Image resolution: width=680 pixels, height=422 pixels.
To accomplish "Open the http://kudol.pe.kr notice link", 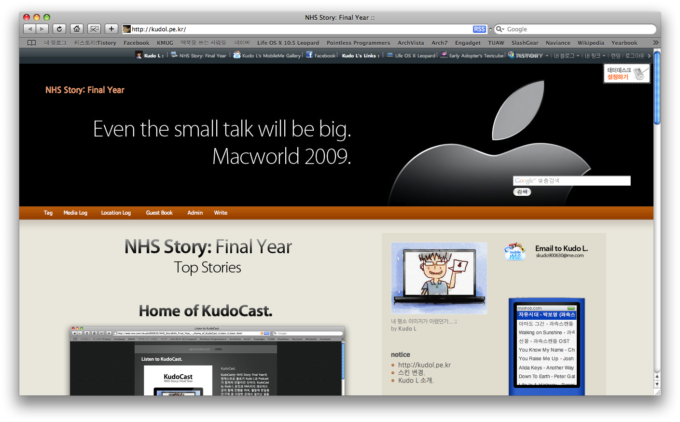I will pos(424,365).
